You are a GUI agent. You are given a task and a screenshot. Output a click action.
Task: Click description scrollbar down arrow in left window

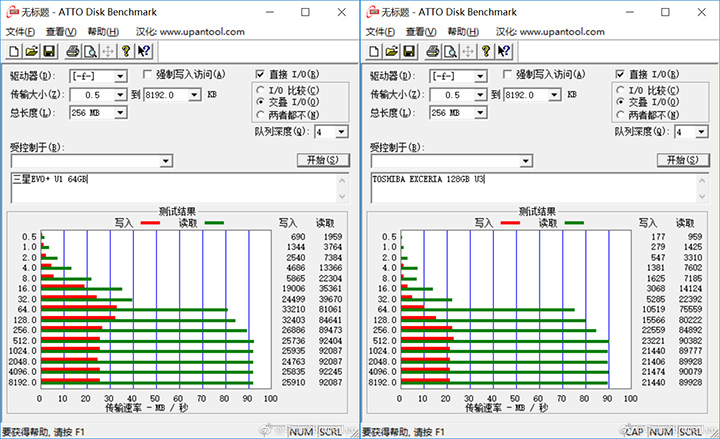click(342, 197)
